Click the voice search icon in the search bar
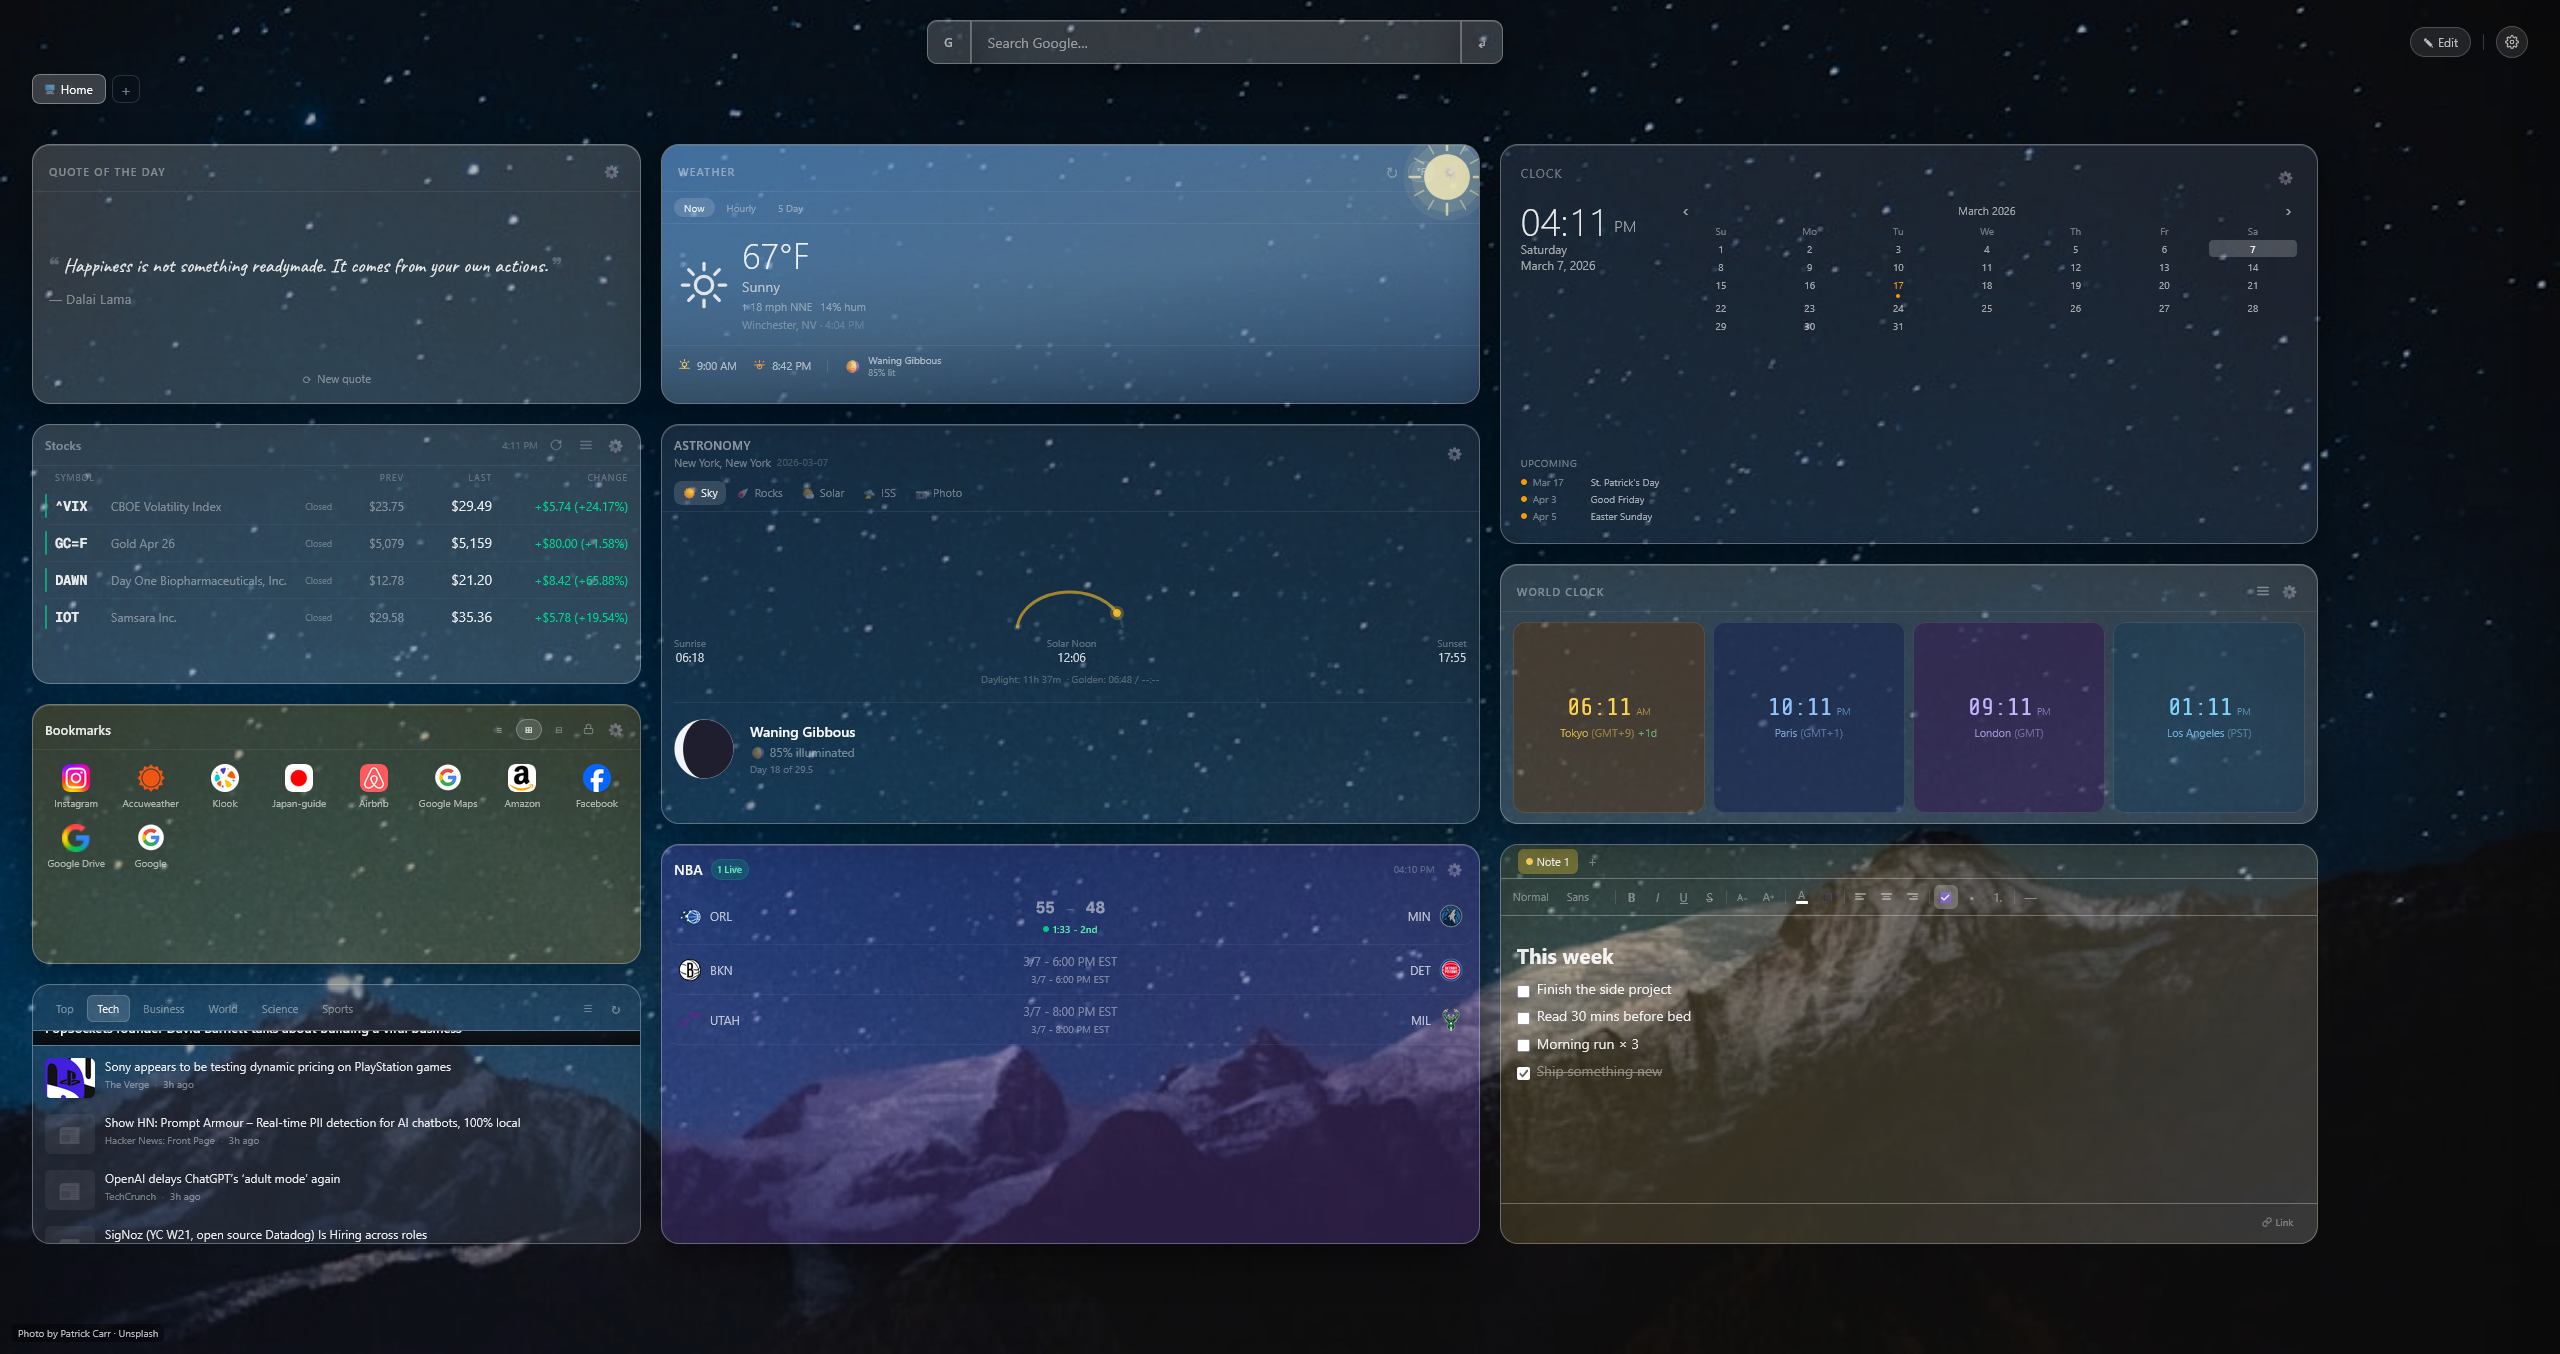 [1481, 42]
